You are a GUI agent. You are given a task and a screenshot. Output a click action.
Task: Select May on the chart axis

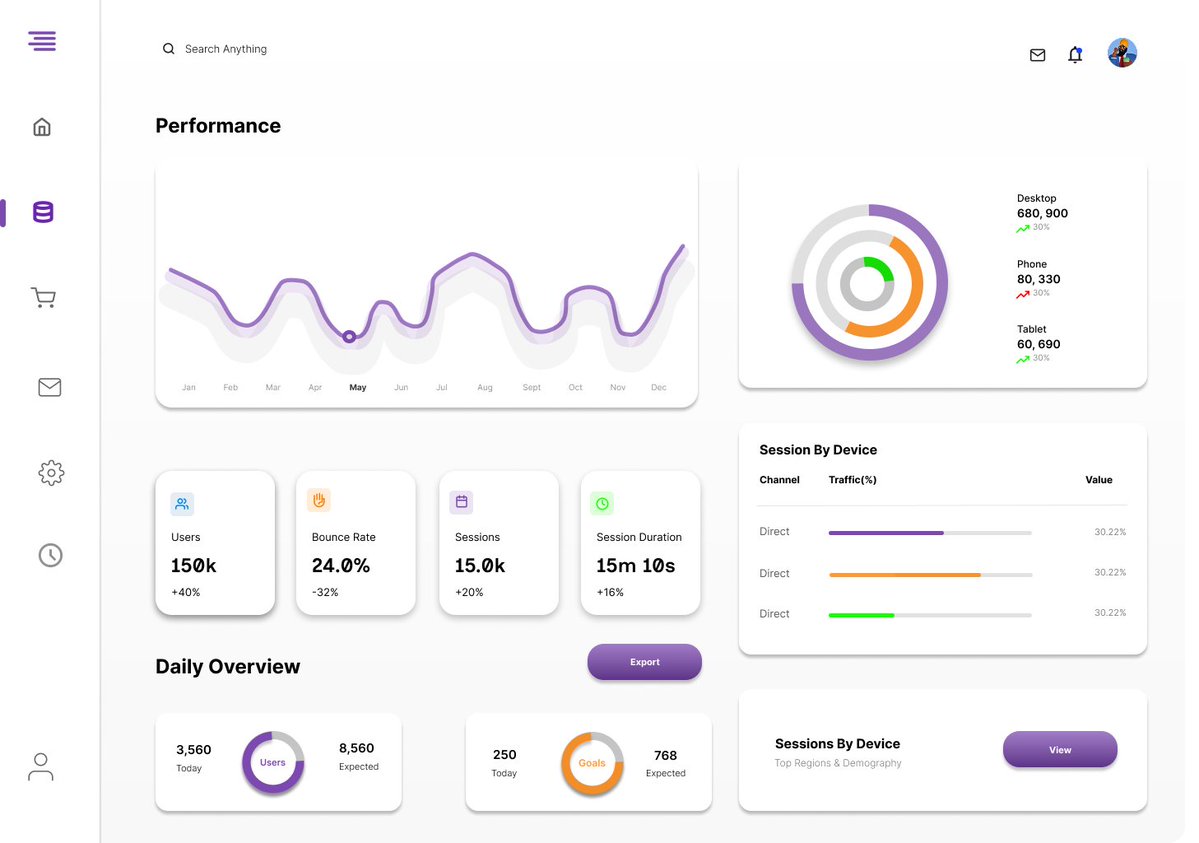pos(358,387)
